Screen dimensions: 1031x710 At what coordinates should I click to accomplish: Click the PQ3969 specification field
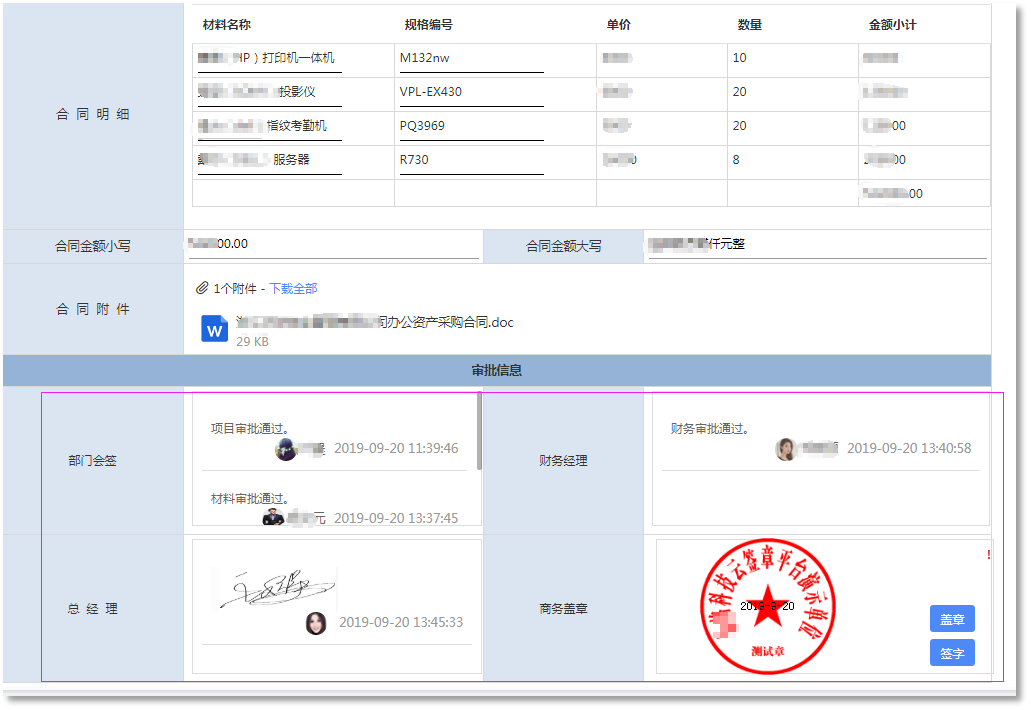tap(470, 126)
